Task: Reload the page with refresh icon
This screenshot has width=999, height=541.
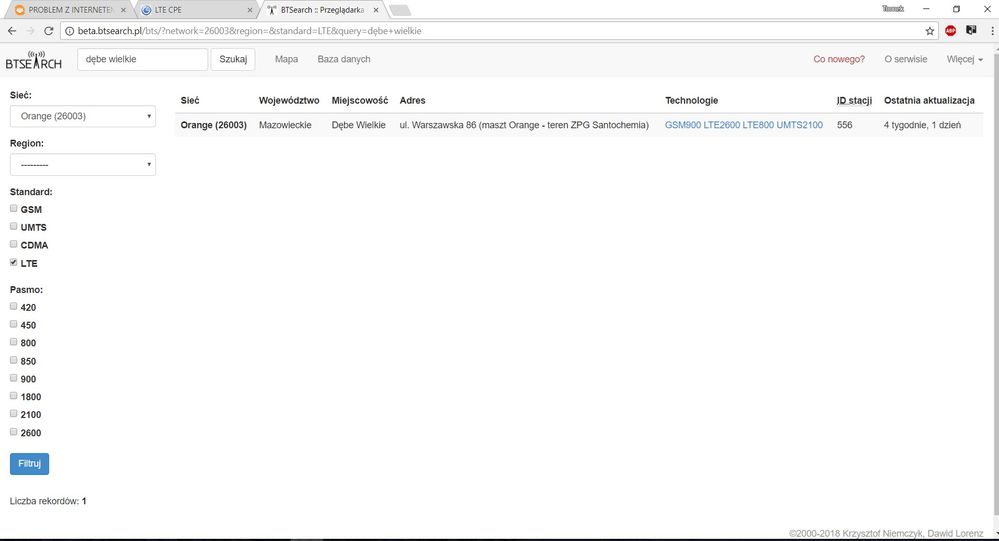Action: click(x=48, y=31)
